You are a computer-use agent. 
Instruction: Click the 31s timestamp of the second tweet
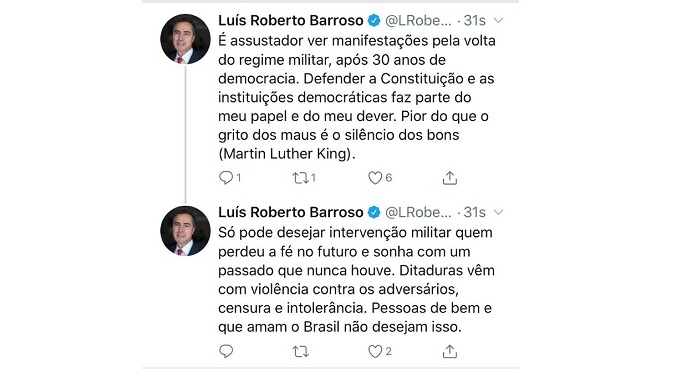coord(474,212)
